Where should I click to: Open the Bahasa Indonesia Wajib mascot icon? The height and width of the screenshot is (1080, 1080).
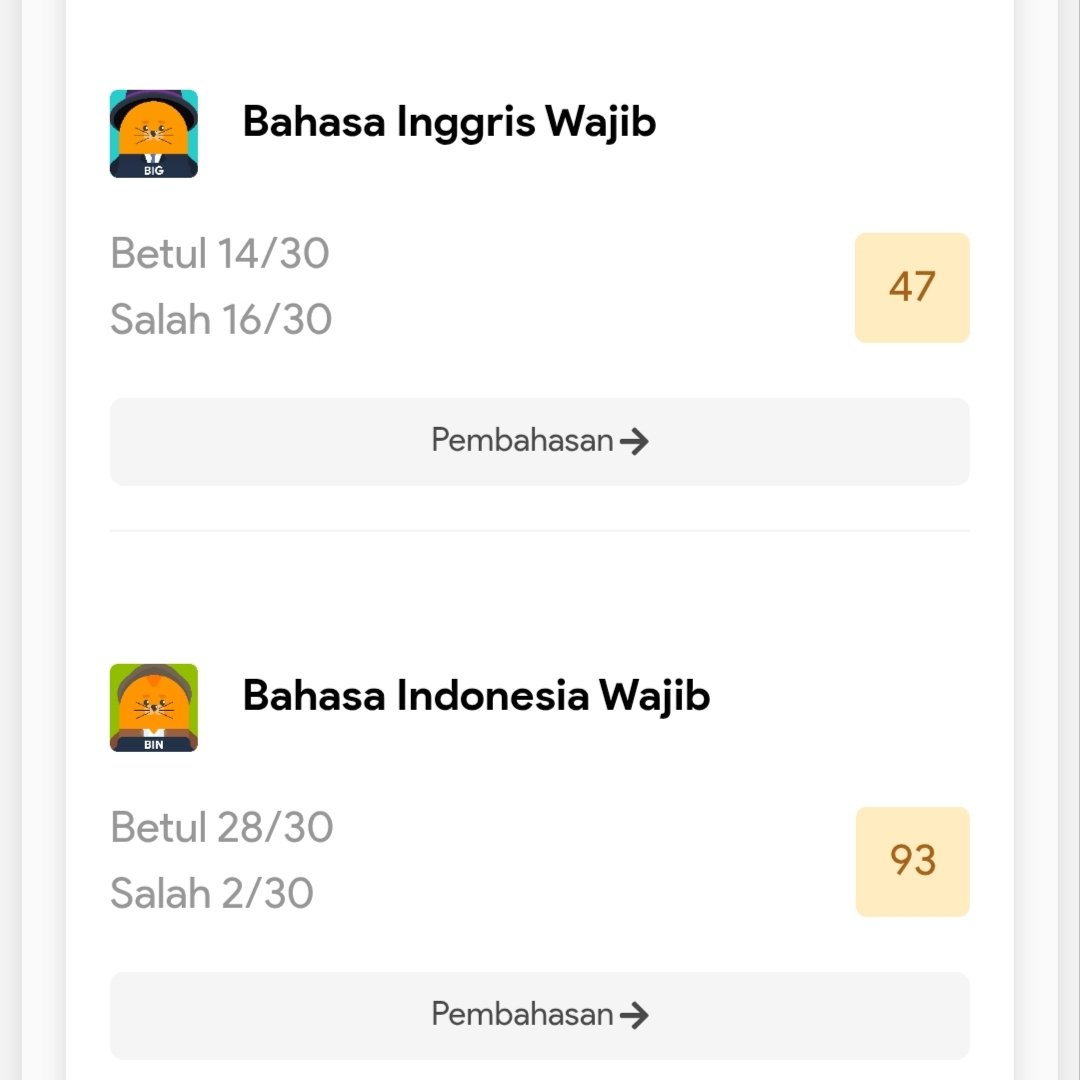154,707
